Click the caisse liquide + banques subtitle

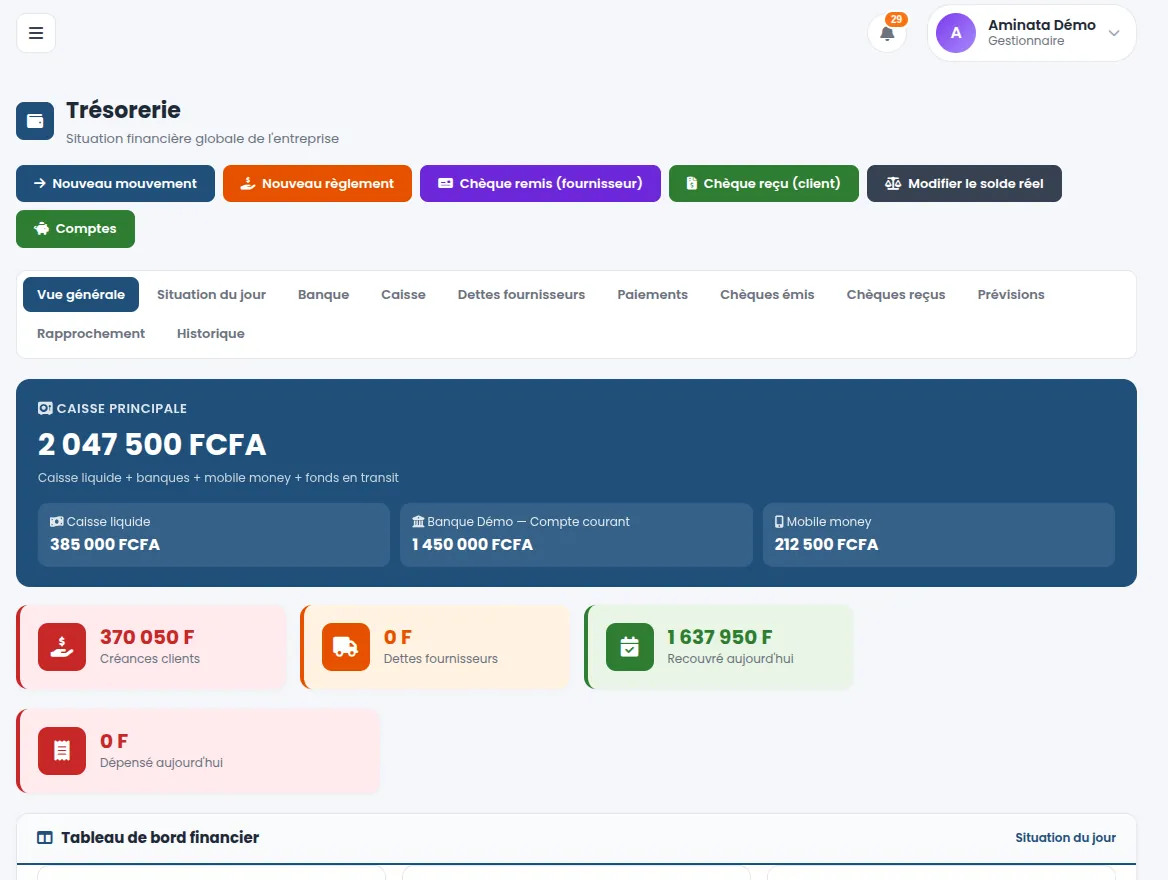pos(218,478)
